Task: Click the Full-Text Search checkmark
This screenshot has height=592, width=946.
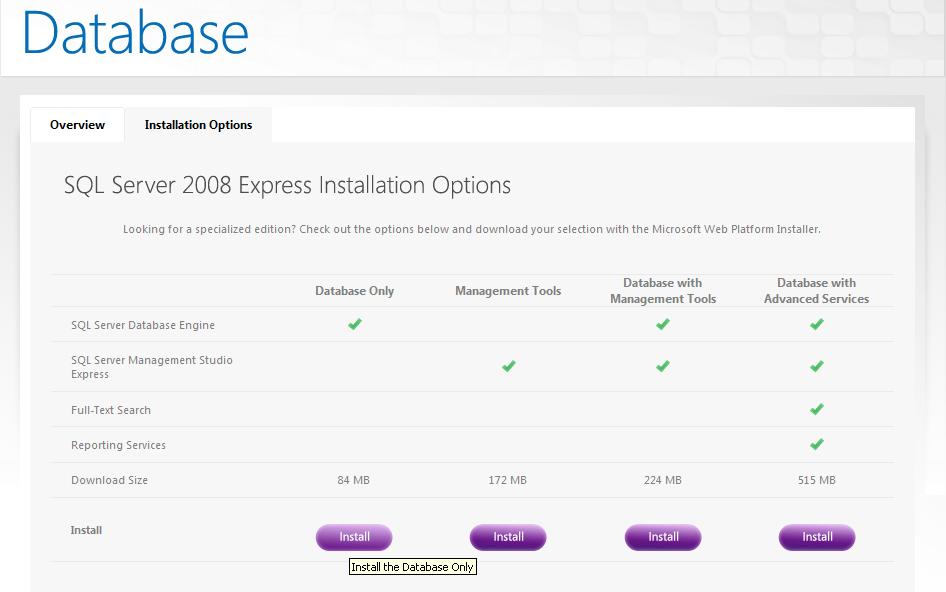Action: tap(817, 409)
